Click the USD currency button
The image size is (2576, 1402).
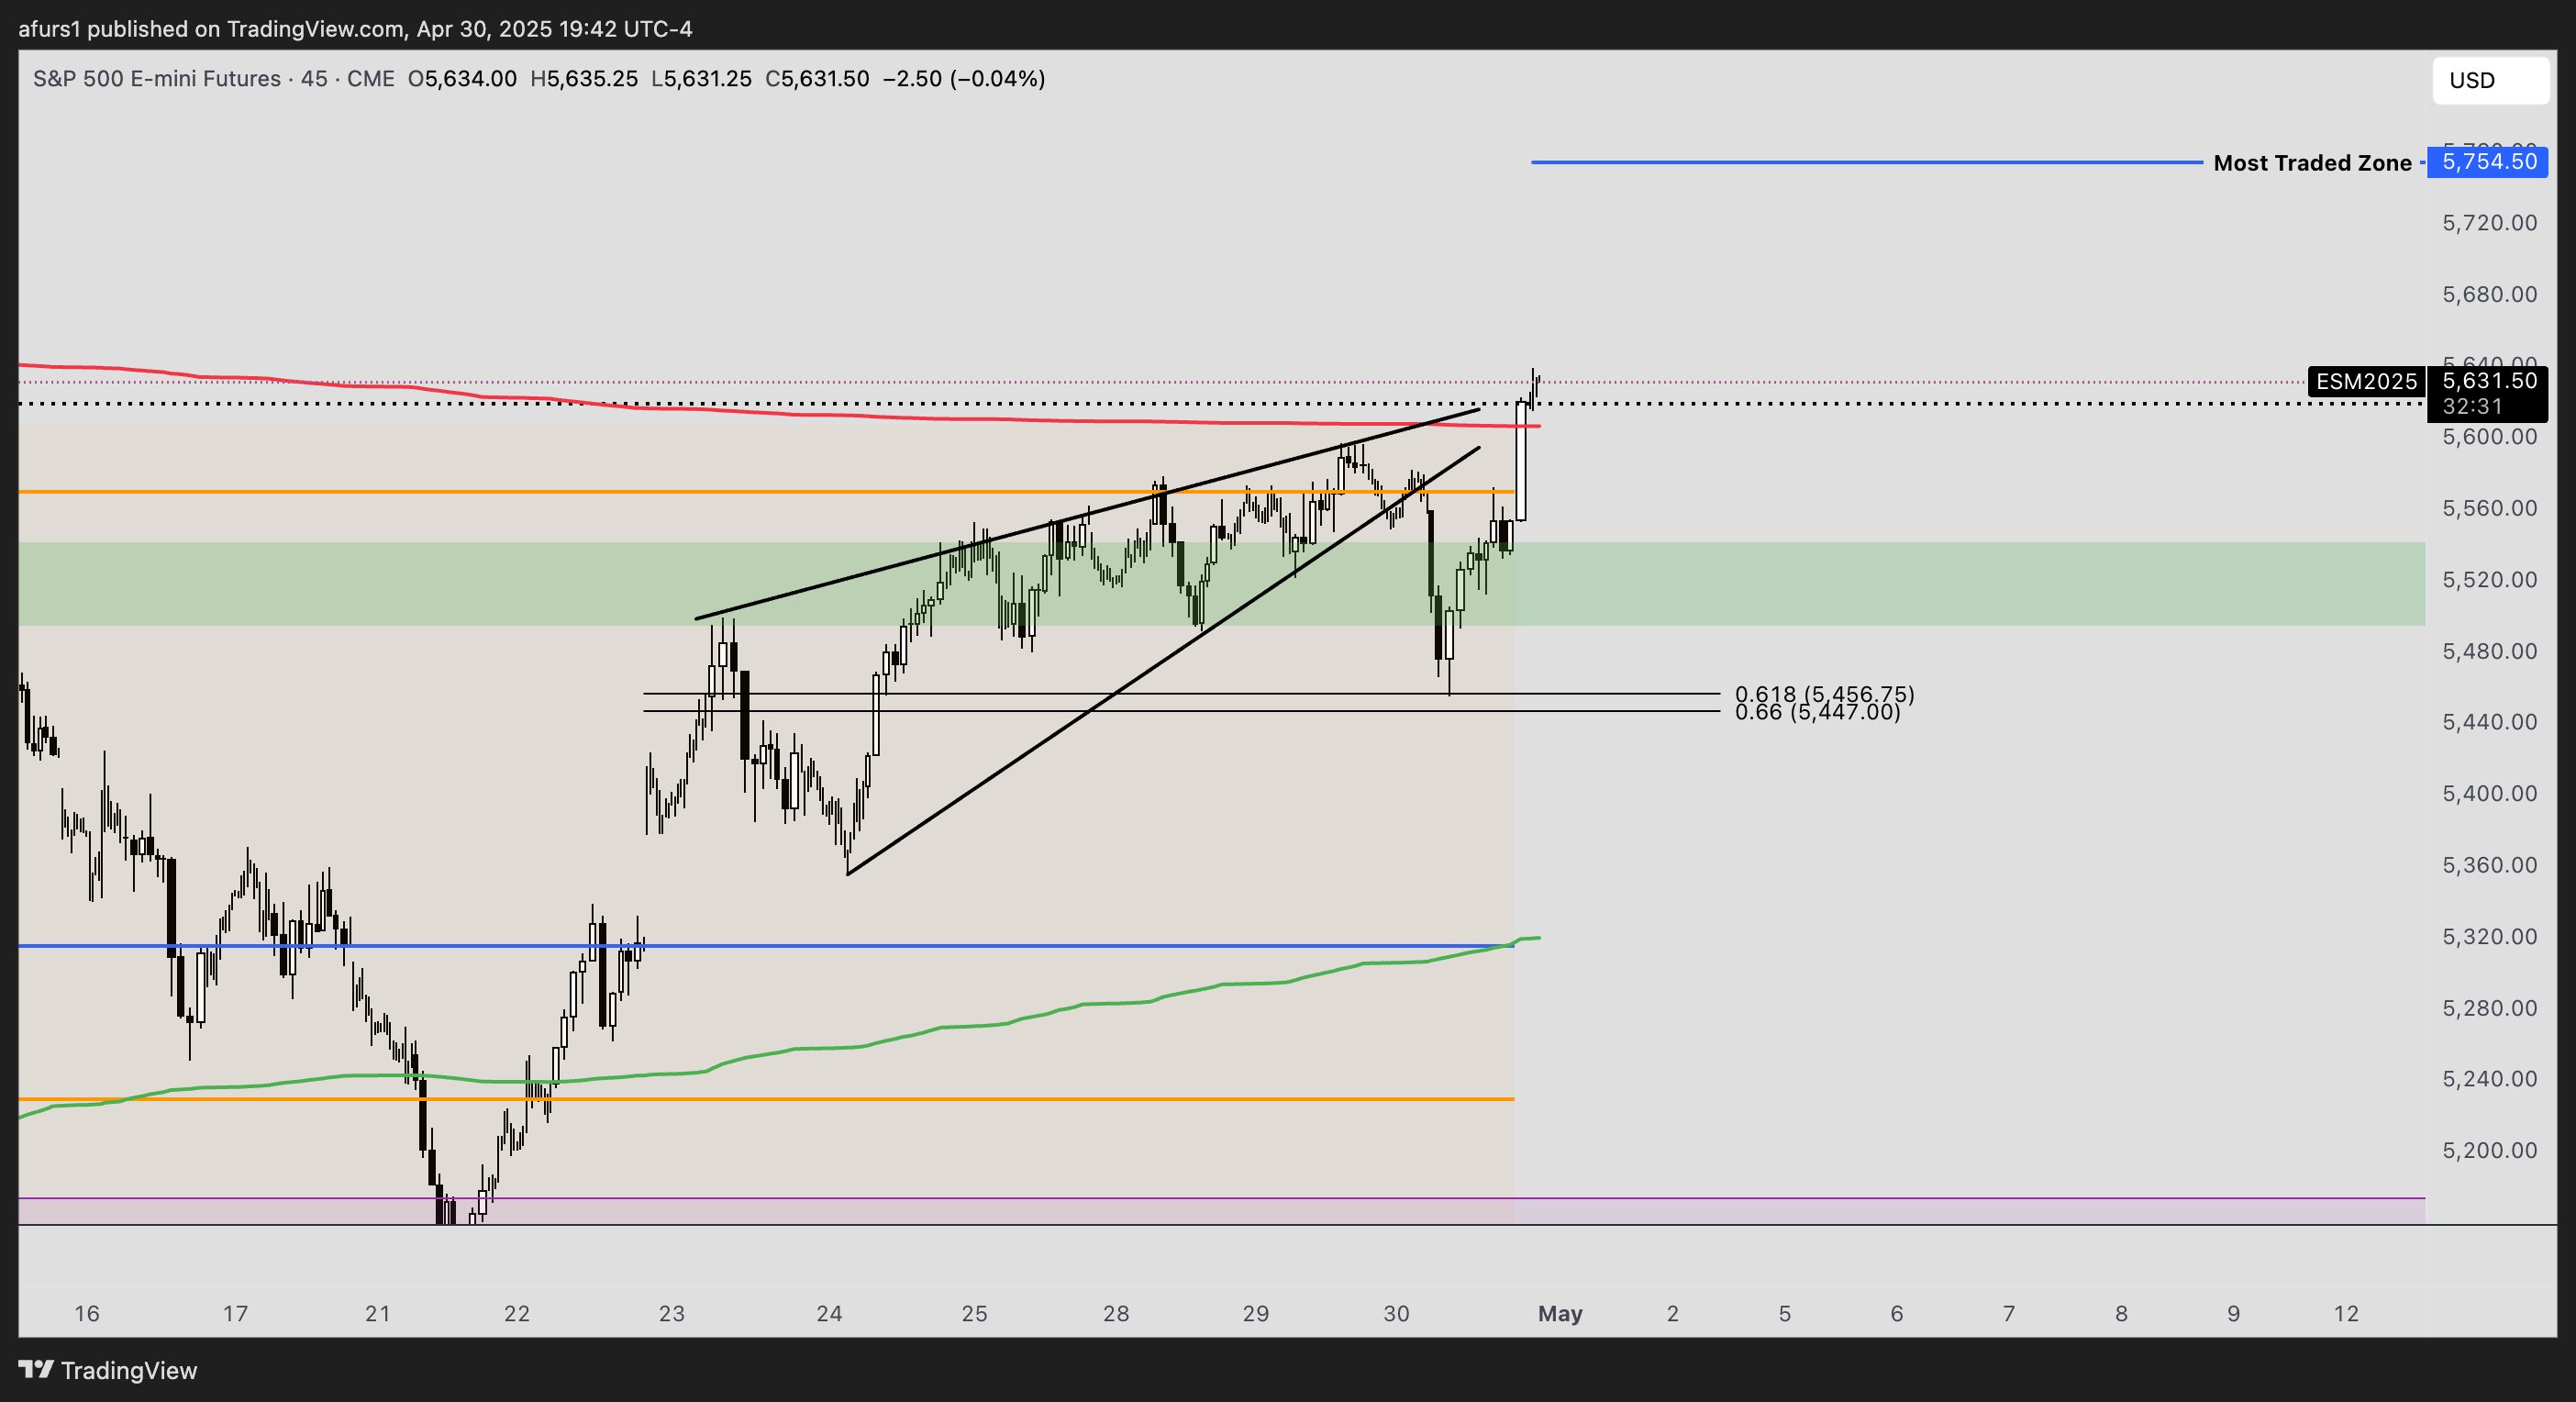coord(2490,80)
